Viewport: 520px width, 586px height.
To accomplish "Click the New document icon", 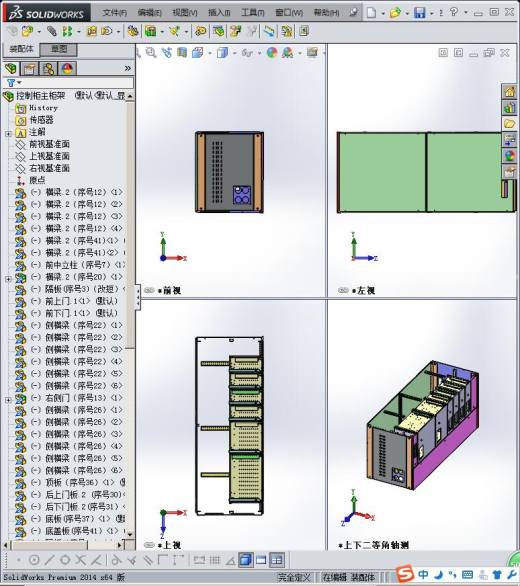I will point(371,13).
